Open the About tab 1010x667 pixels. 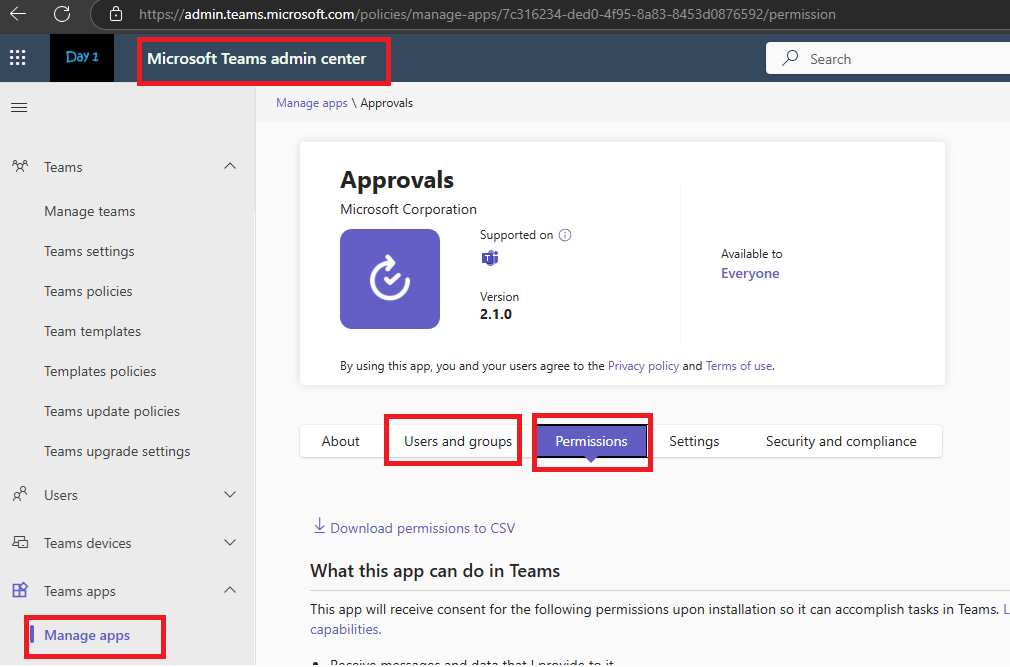coord(340,441)
